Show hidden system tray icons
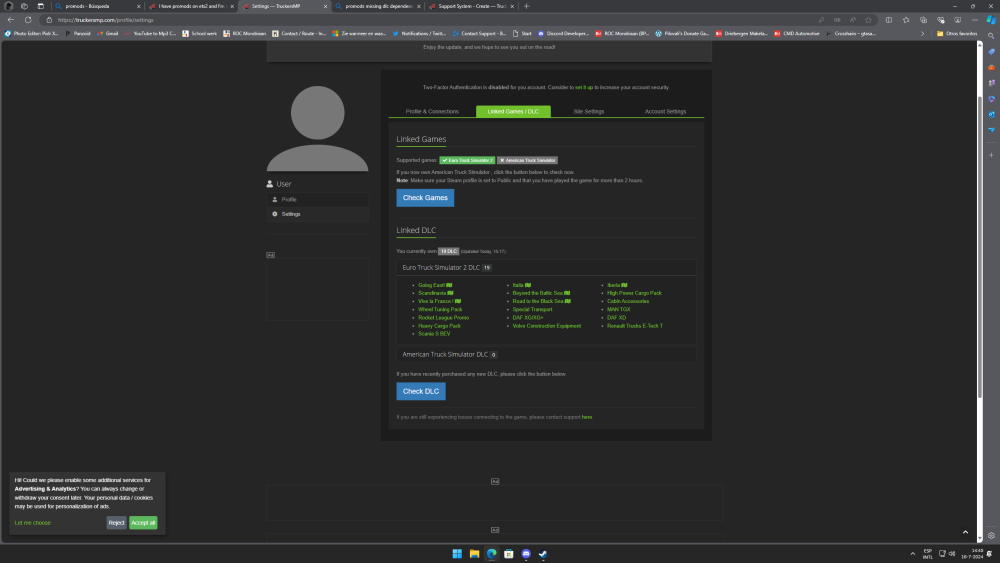 [x=911, y=553]
